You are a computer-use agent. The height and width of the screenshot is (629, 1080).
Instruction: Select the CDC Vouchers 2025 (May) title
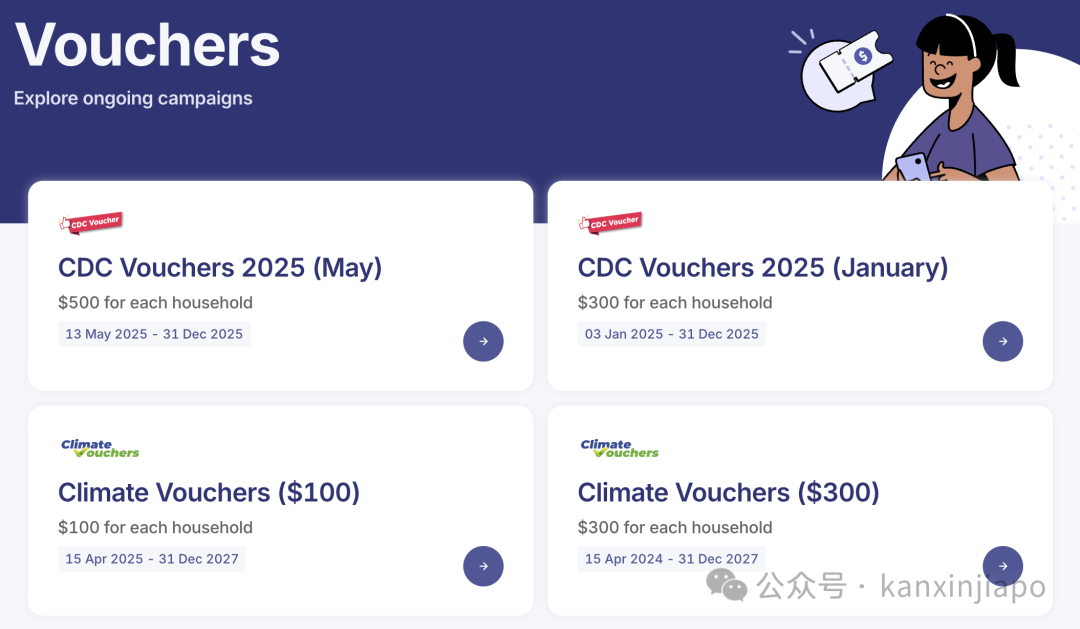tap(220, 267)
